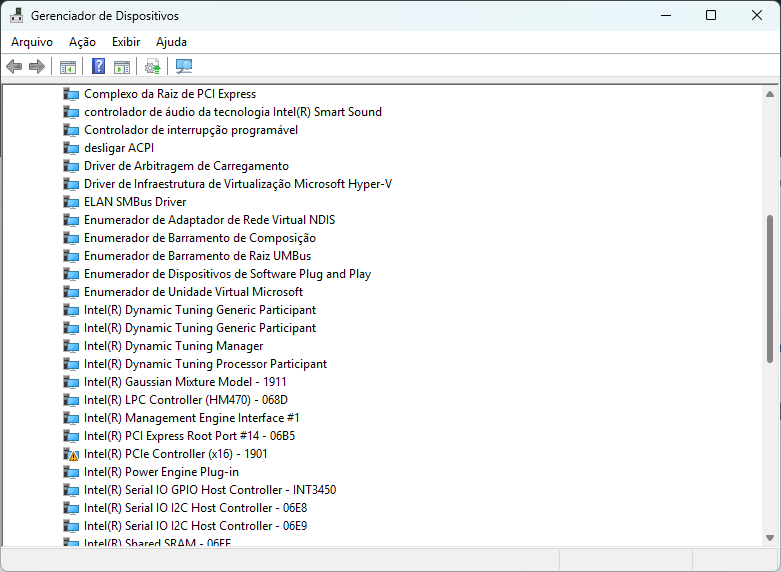781x572 pixels.
Task: Select Enumerador de Dispositivos de Software Plug and Play
Action: 227,274
